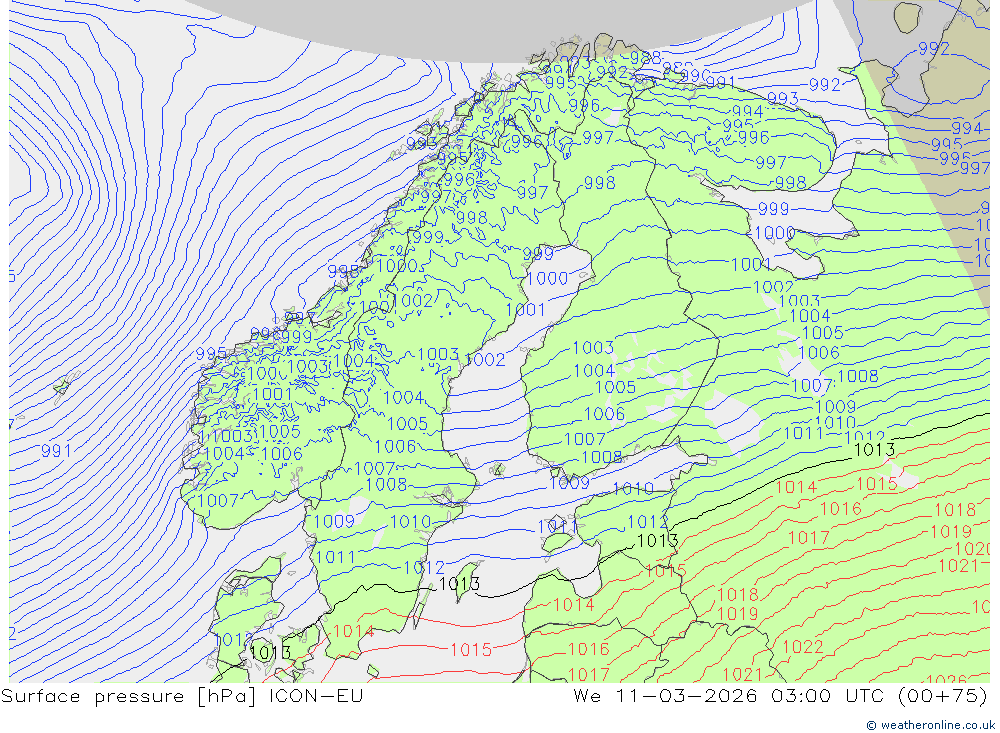Click the 1016 red label in Russia
The image size is (1000, 733).
pos(840,508)
